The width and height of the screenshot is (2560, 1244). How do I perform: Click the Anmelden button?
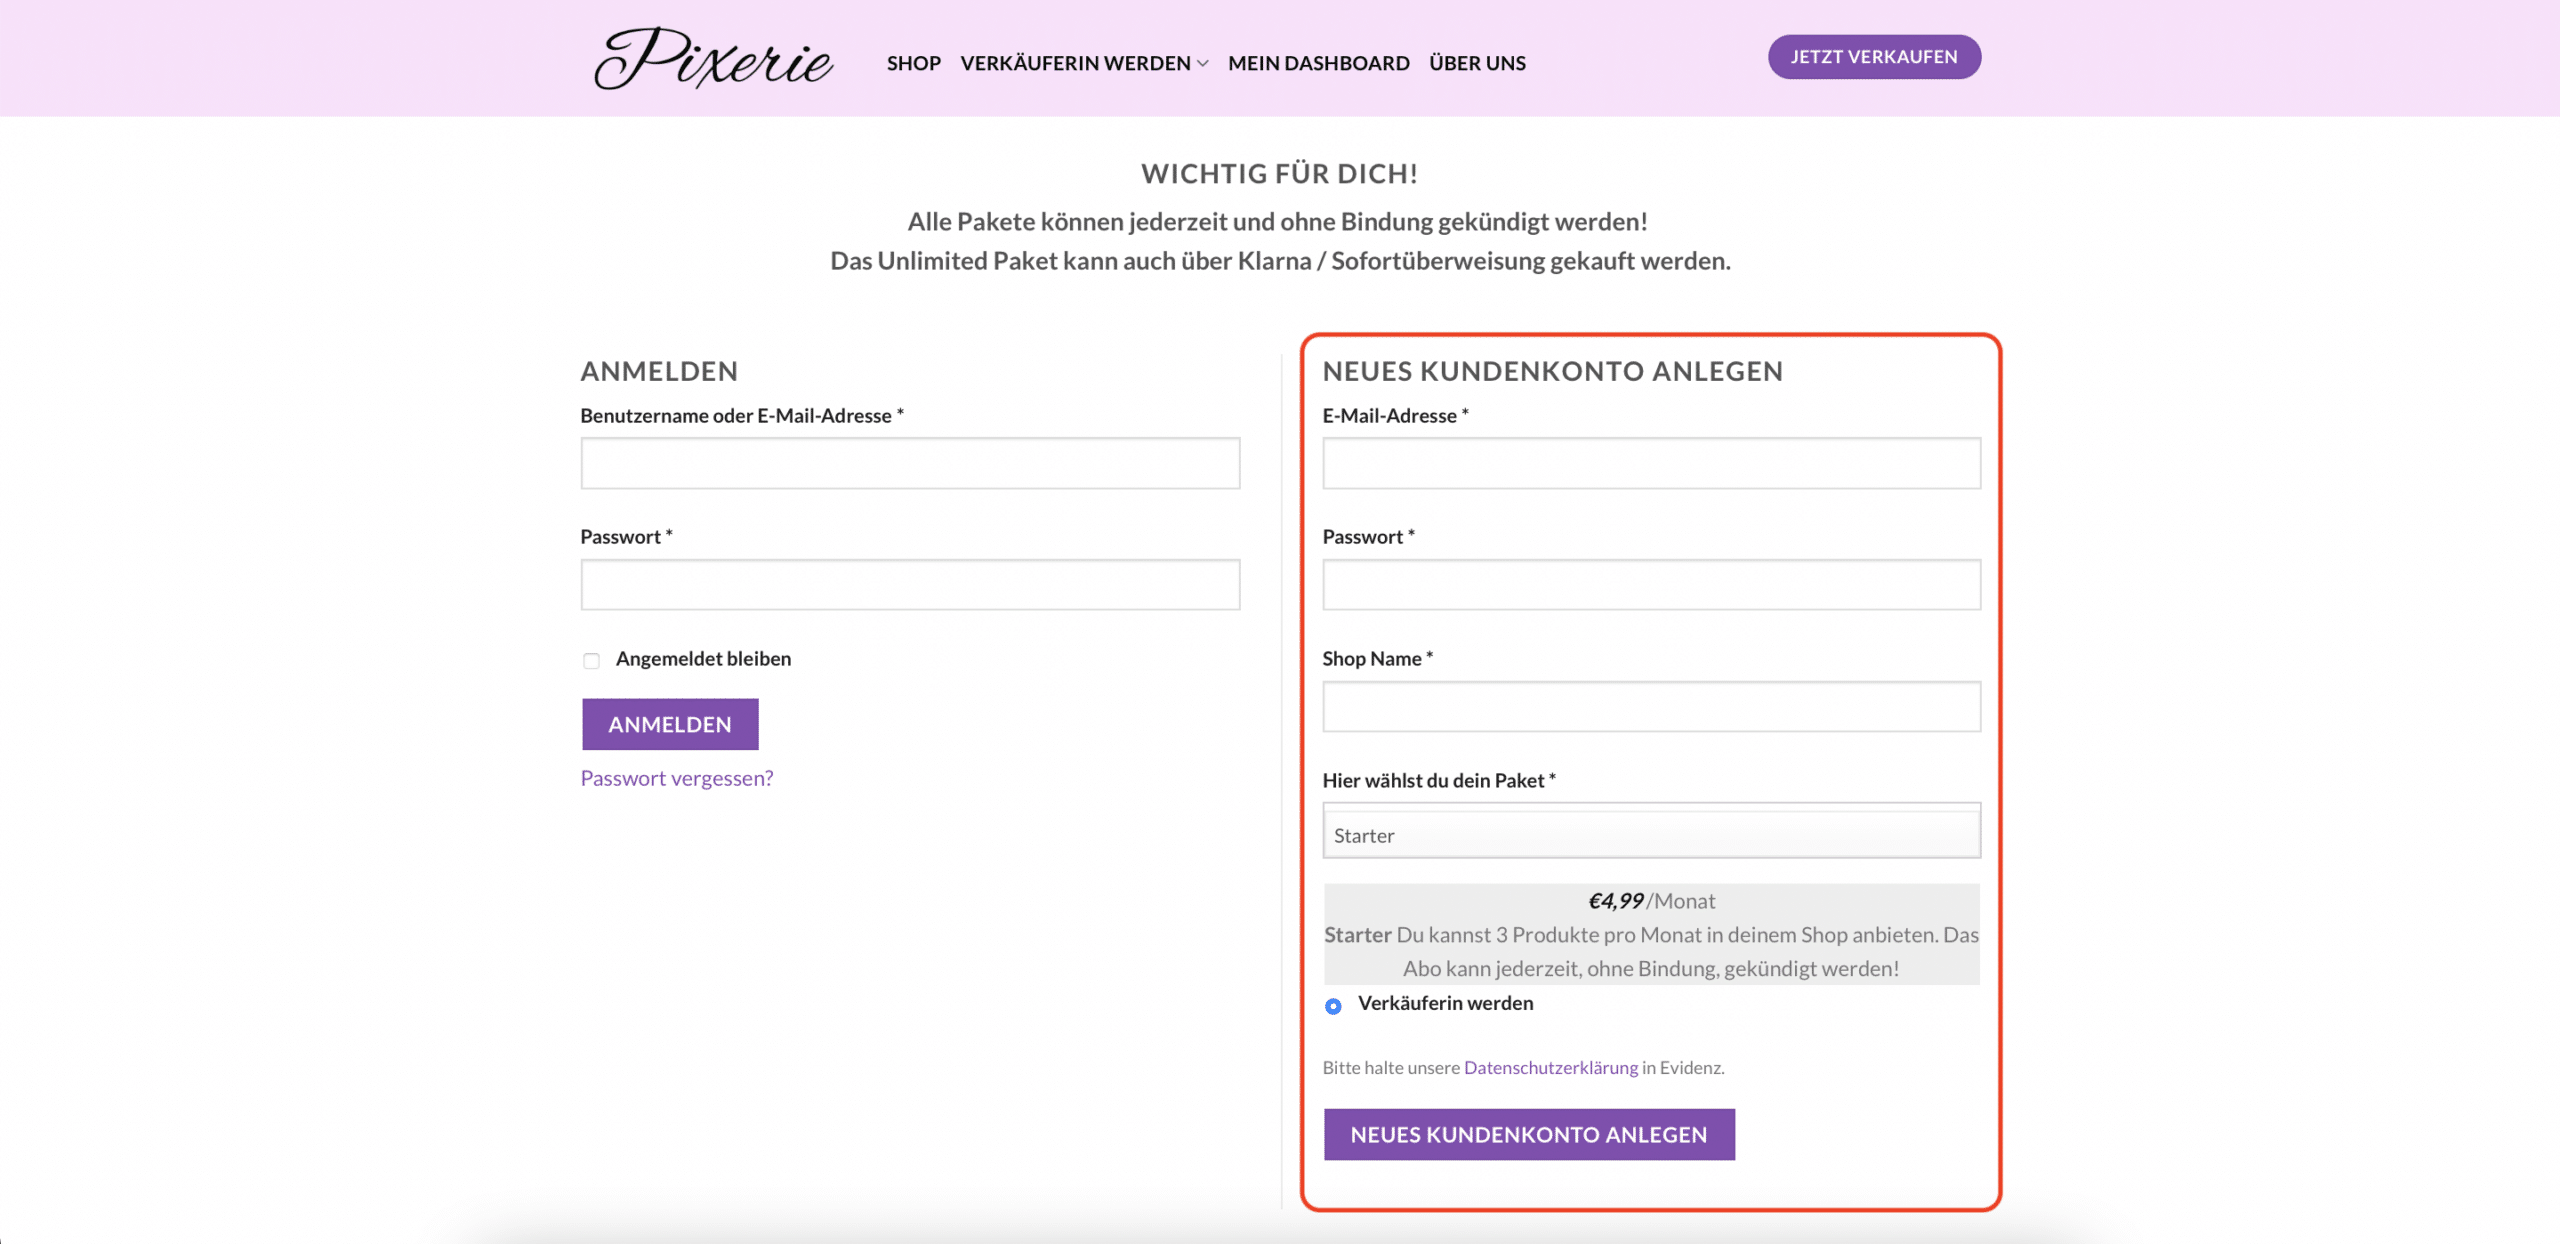click(670, 724)
